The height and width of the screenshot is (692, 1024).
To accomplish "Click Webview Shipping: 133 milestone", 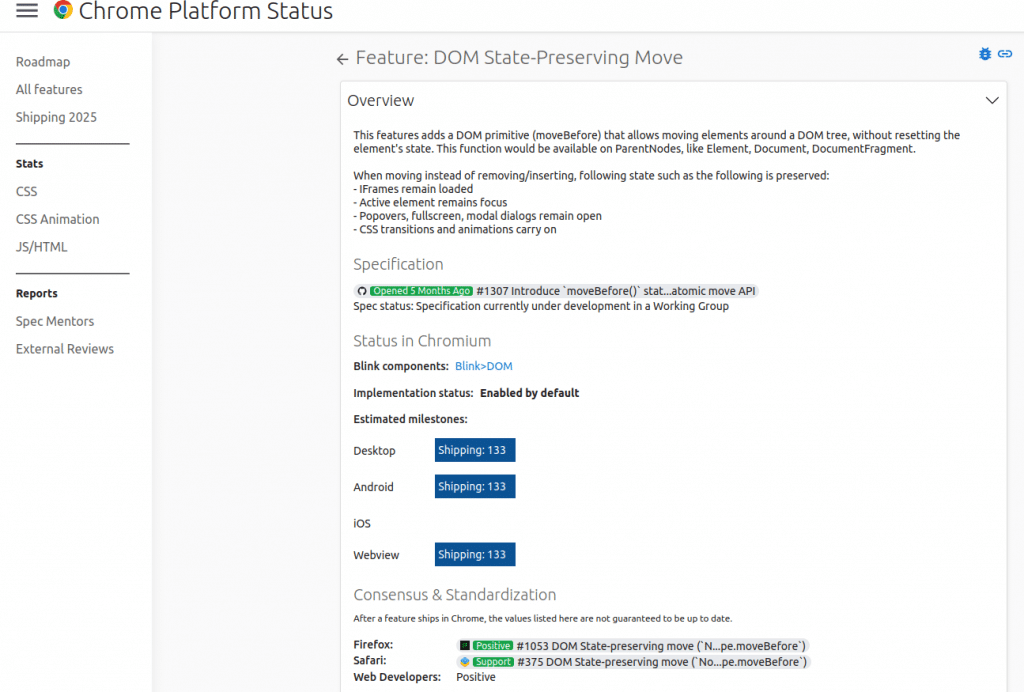I will pyautogui.click(x=475, y=554).
